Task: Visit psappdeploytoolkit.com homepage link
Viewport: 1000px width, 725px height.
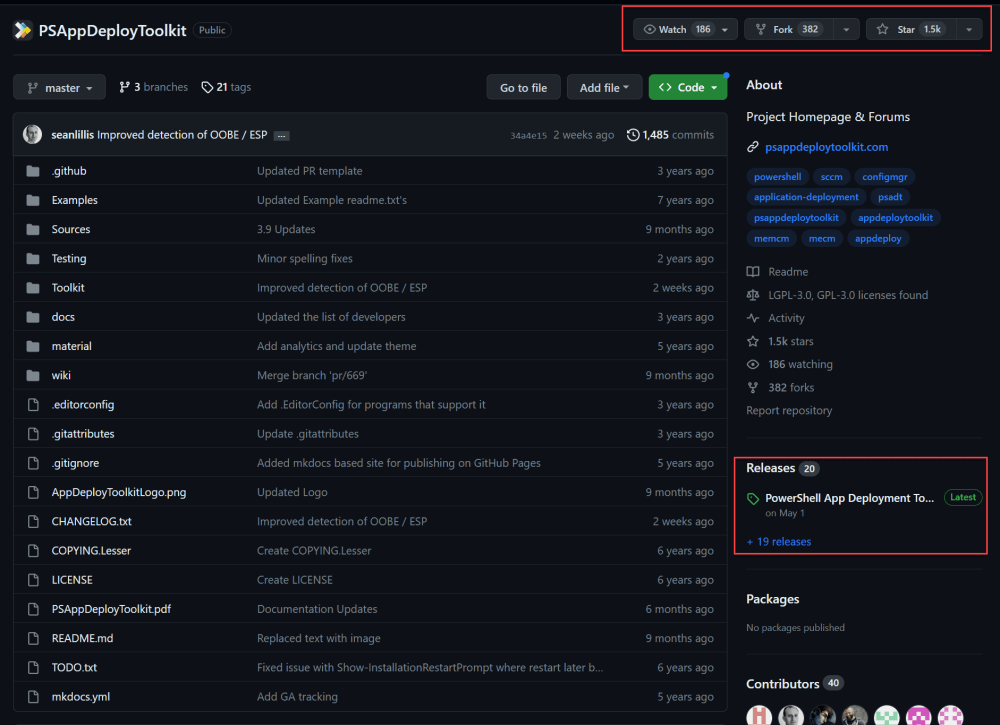Action: click(827, 147)
